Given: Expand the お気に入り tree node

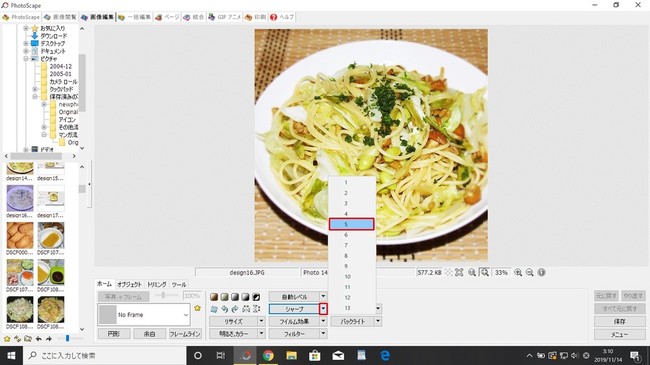Looking at the screenshot, I should [26, 28].
